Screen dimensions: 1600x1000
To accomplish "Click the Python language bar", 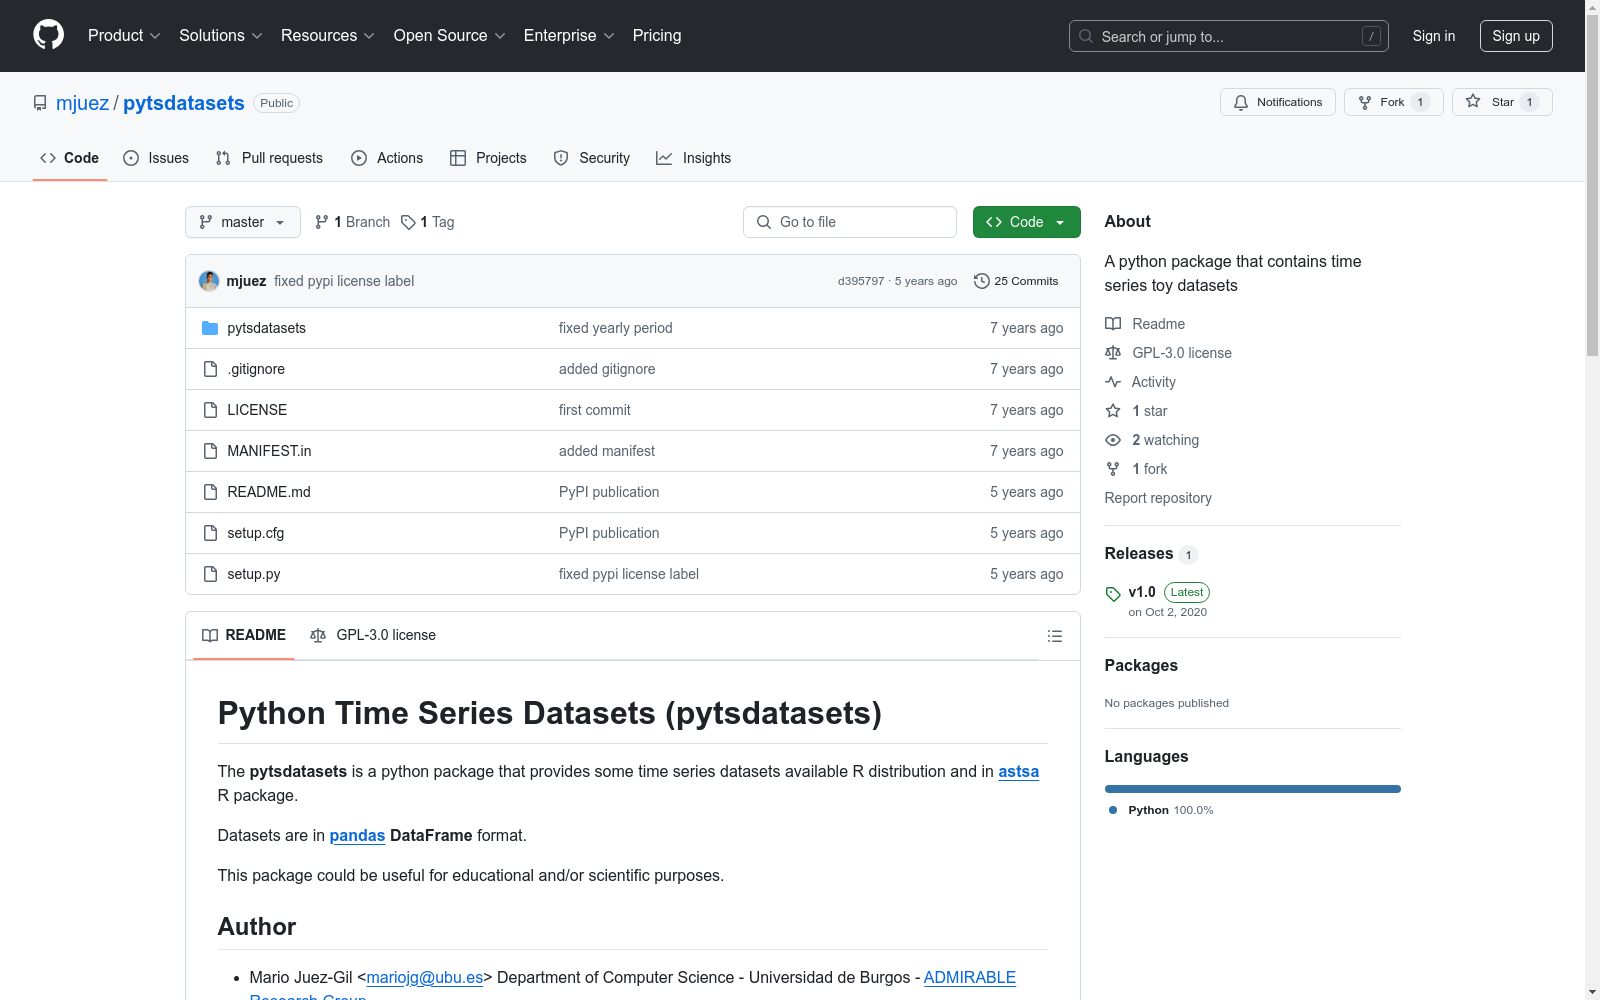I will point(1252,789).
